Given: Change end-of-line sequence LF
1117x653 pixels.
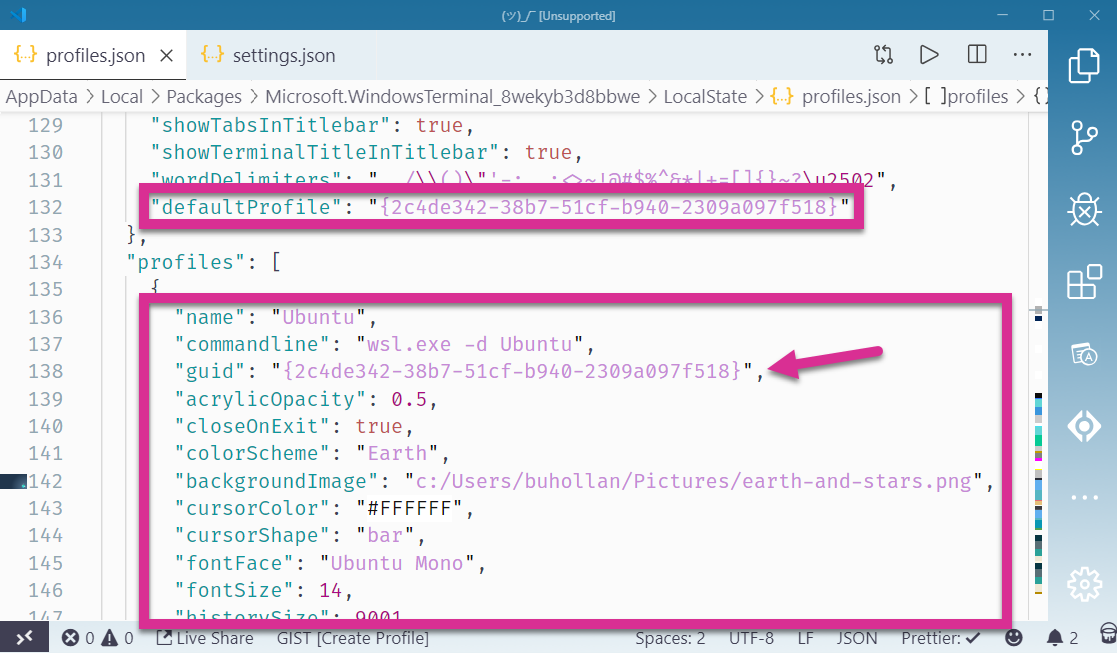Looking at the screenshot, I should pyautogui.click(x=805, y=638).
